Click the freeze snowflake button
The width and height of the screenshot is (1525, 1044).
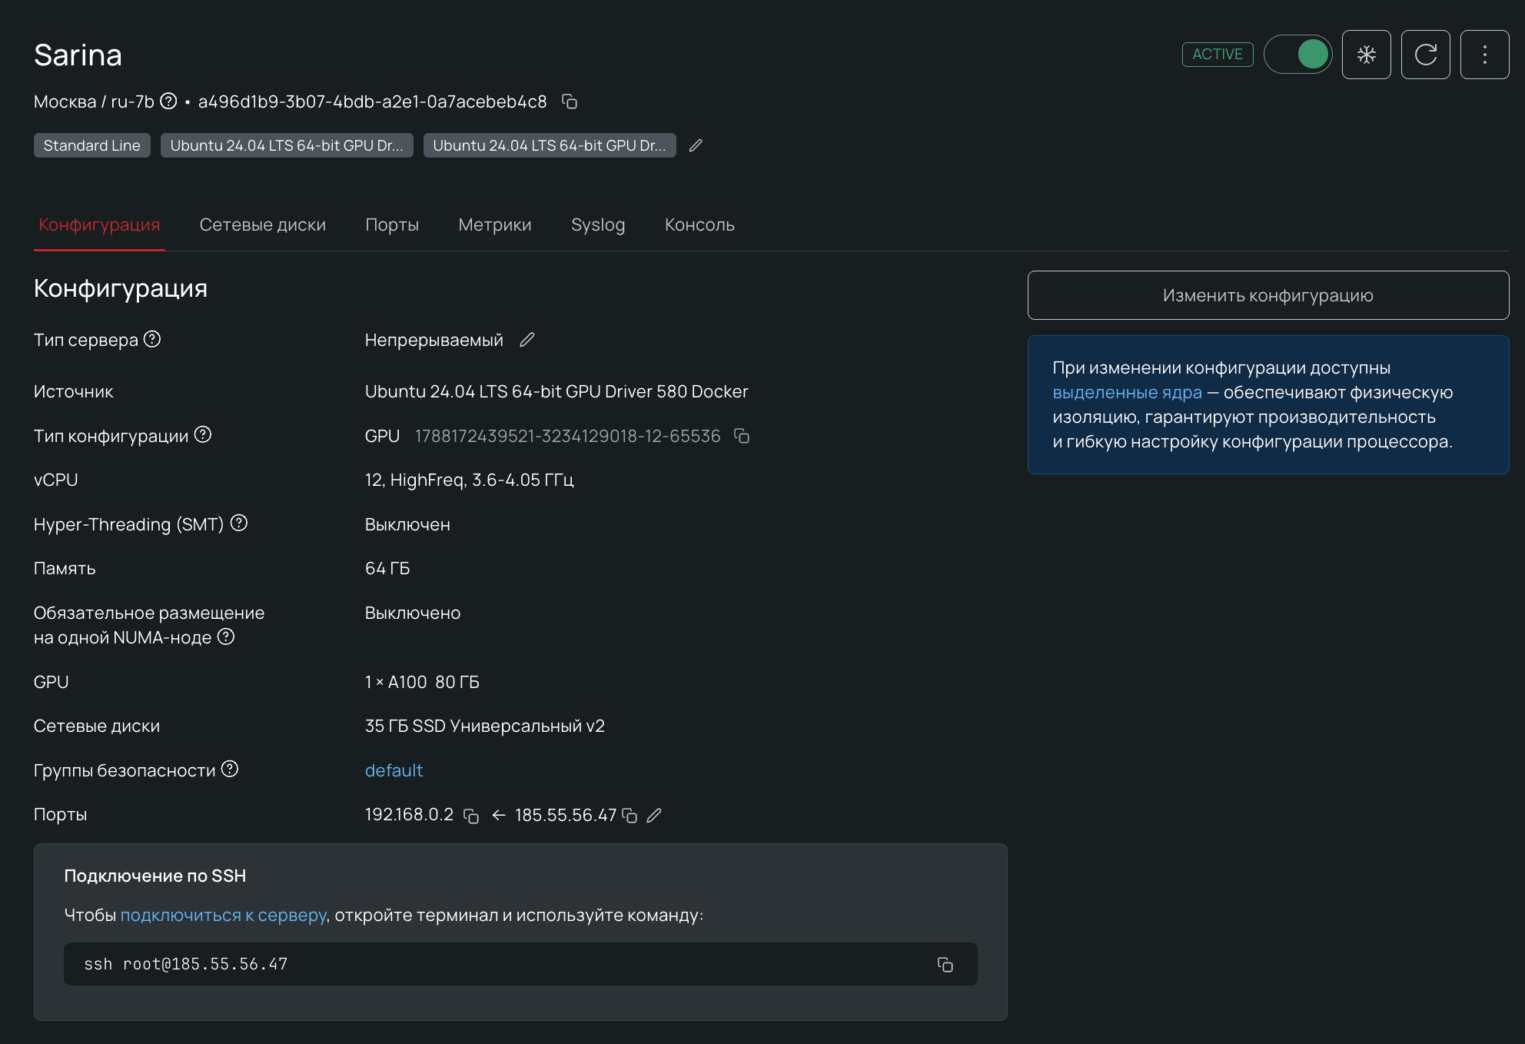tap(1366, 55)
